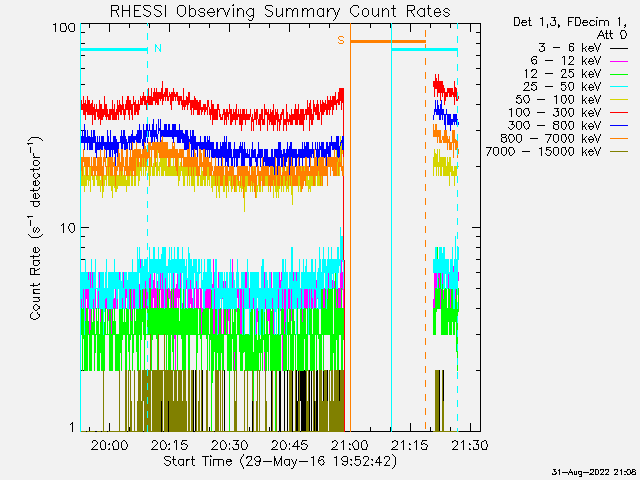Click the 12 - 25 keV legend line swatch
Image resolution: width=640 pixels, height=480 pixels.
coord(620,73)
